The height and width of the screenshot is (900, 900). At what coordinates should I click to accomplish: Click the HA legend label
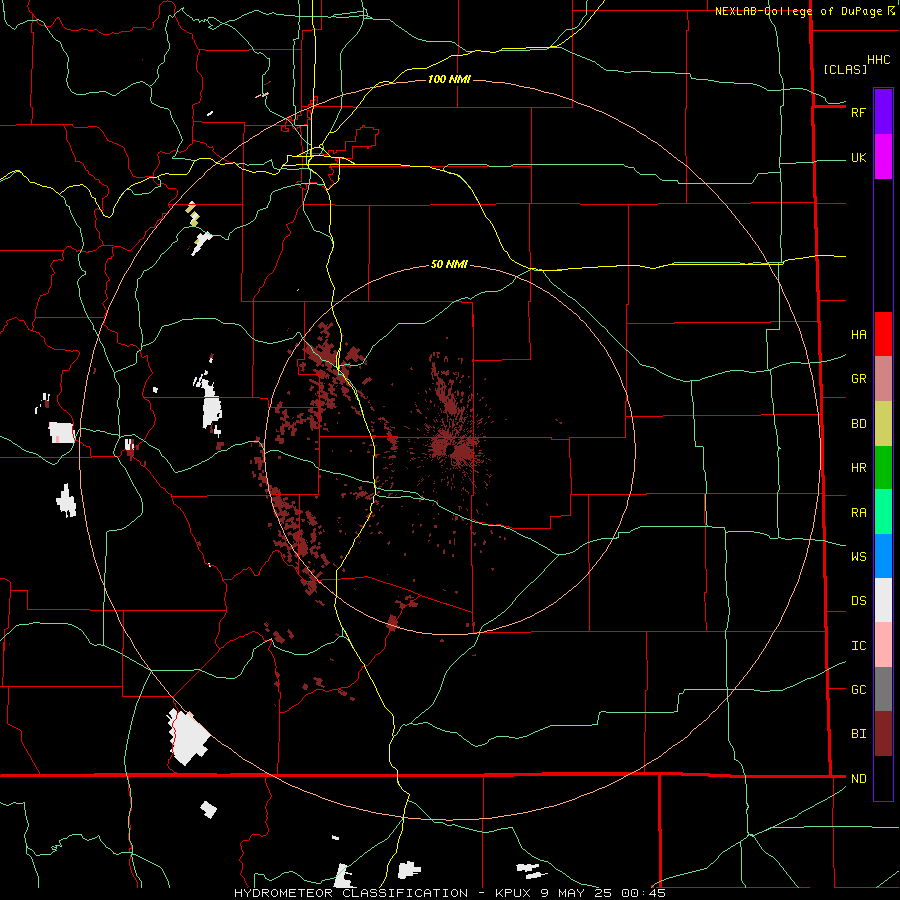tap(858, 334)
